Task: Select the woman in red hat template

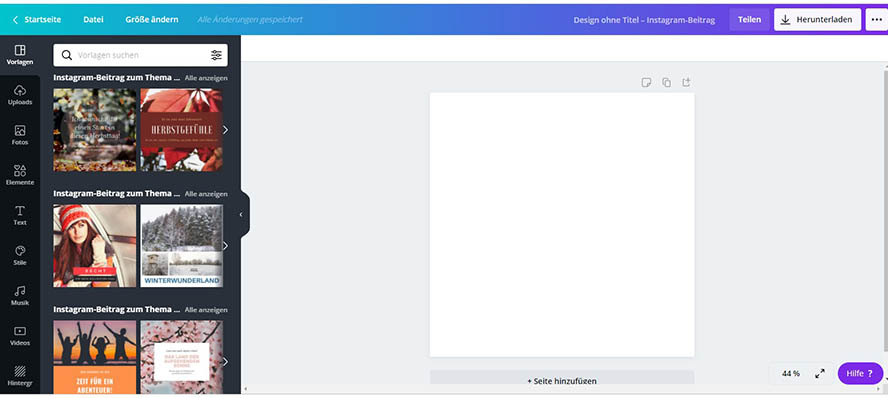Action: [x=95, y=246]
